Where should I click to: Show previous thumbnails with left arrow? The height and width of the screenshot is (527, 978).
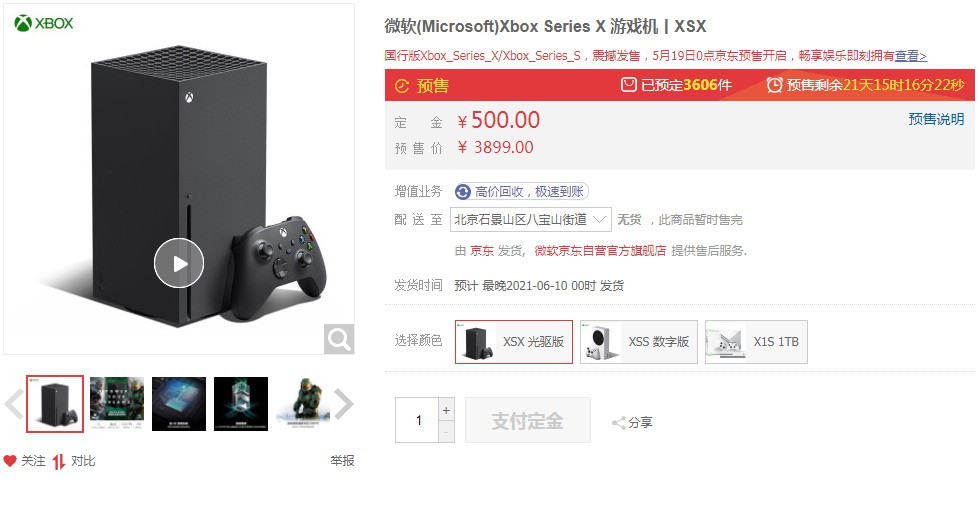(x=14, y=404)
